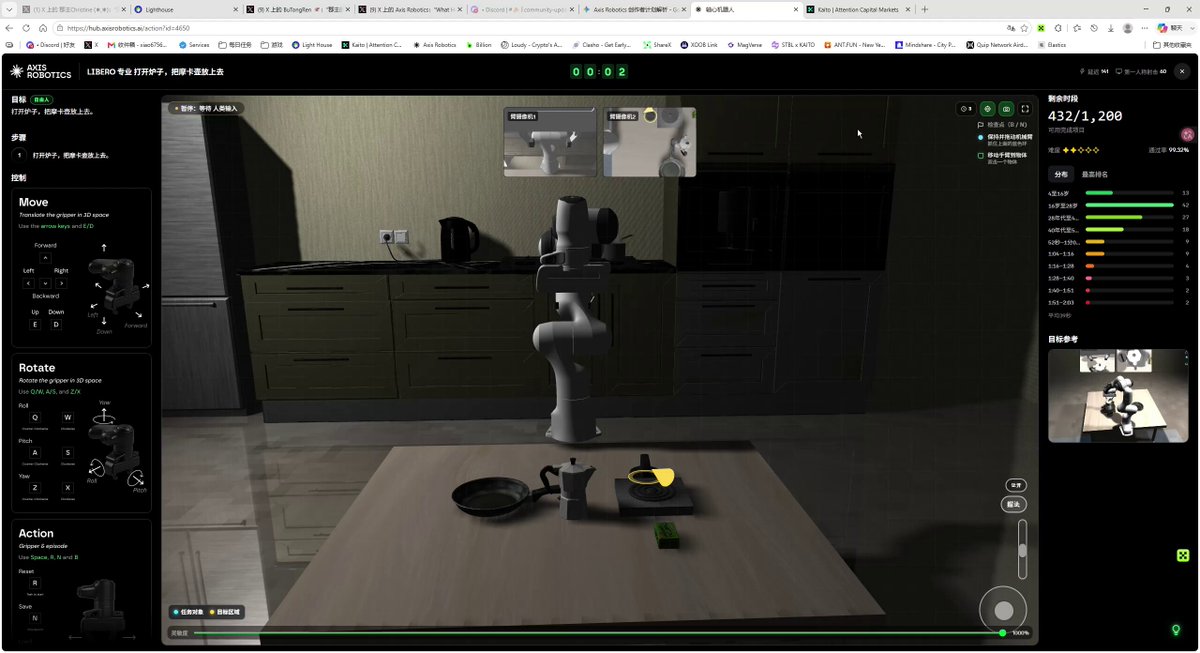Click the target reference image thumbnail
The width and height of the screenshot is (1200, 653).
[1118, 395]
